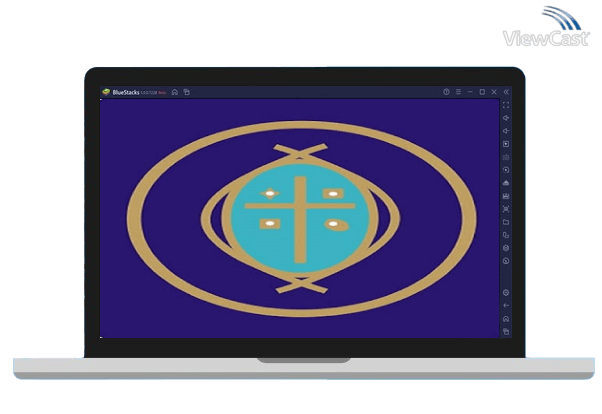Go back using the arrow icon in side toolbar
Image resolution: width=602 pixels, height=414 pixels.
click(506, 306)
